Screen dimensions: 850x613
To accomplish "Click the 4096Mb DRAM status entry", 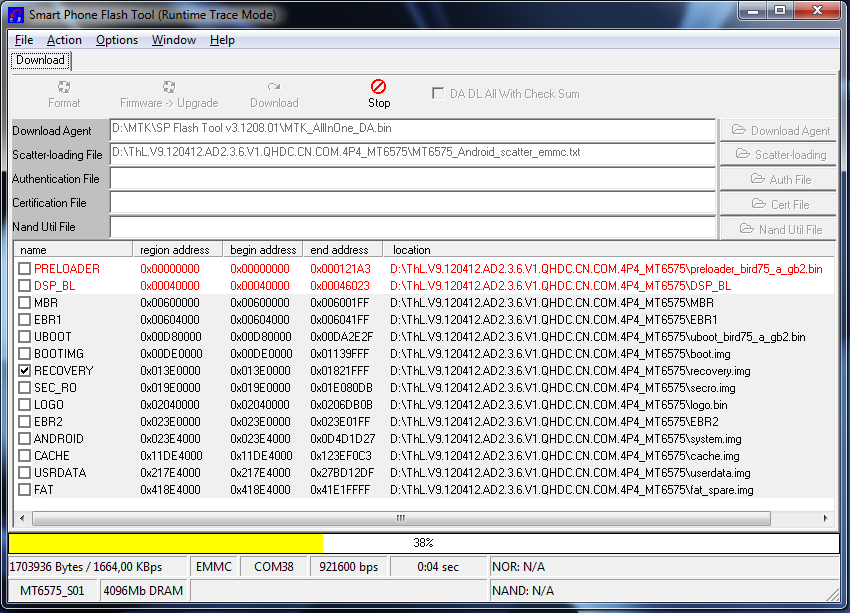I will (x=144, y=591).
